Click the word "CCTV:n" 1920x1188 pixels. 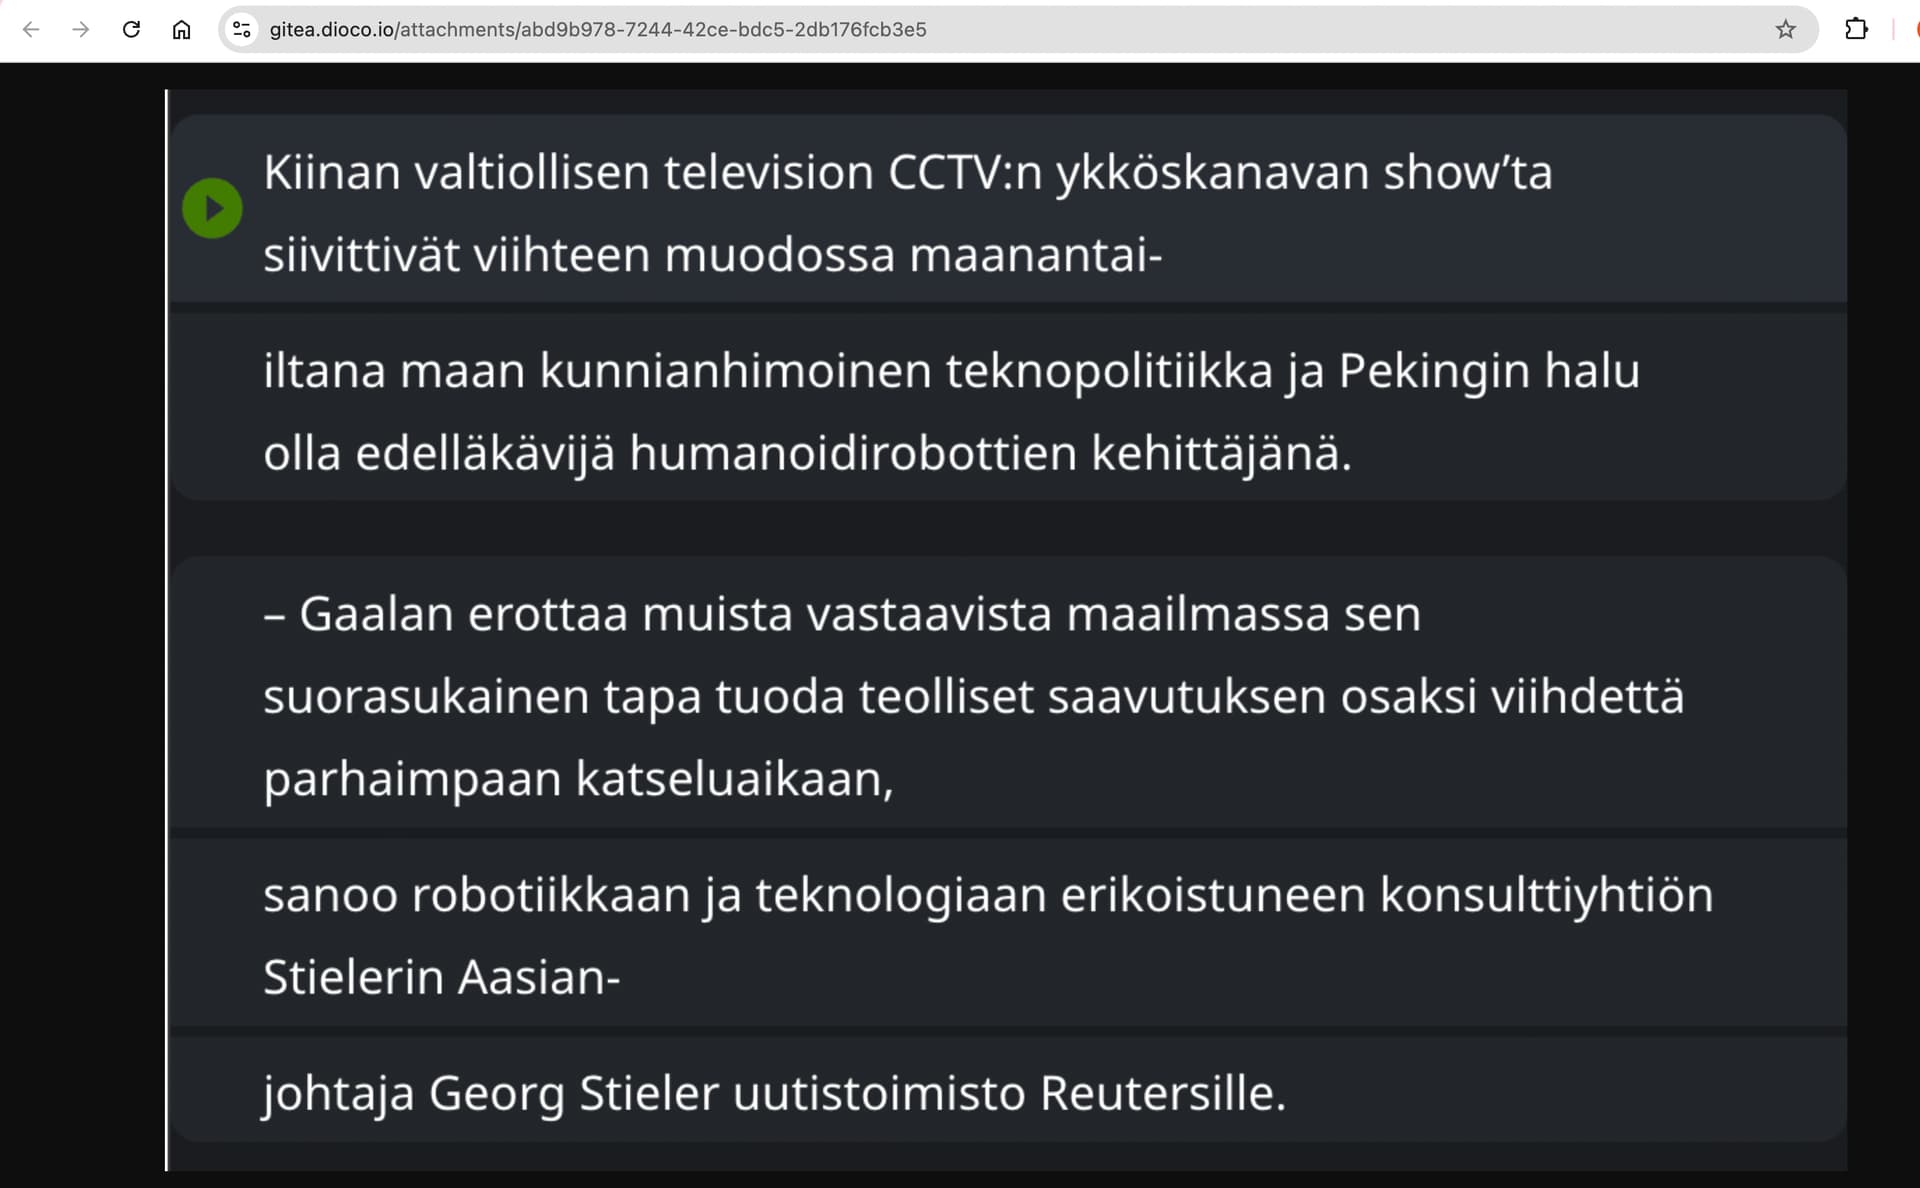(x=965, y=173)
